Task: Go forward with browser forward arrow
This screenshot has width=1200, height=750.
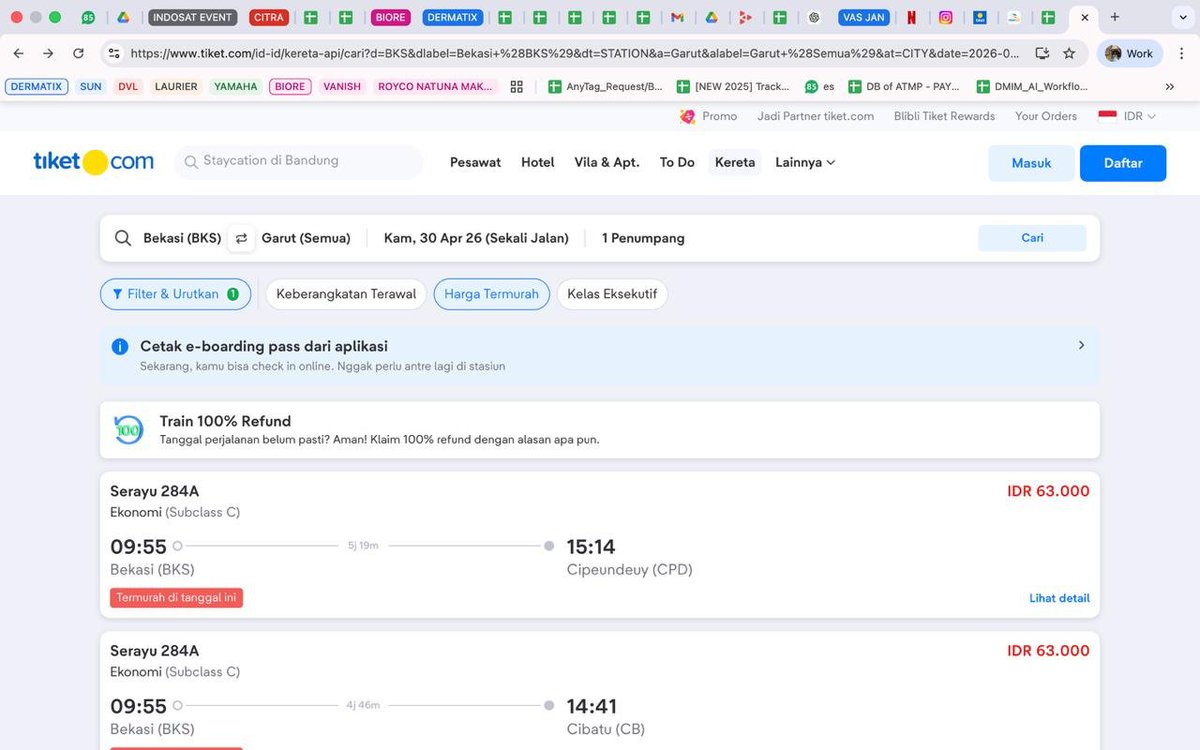Action: (x=48, y=53)
